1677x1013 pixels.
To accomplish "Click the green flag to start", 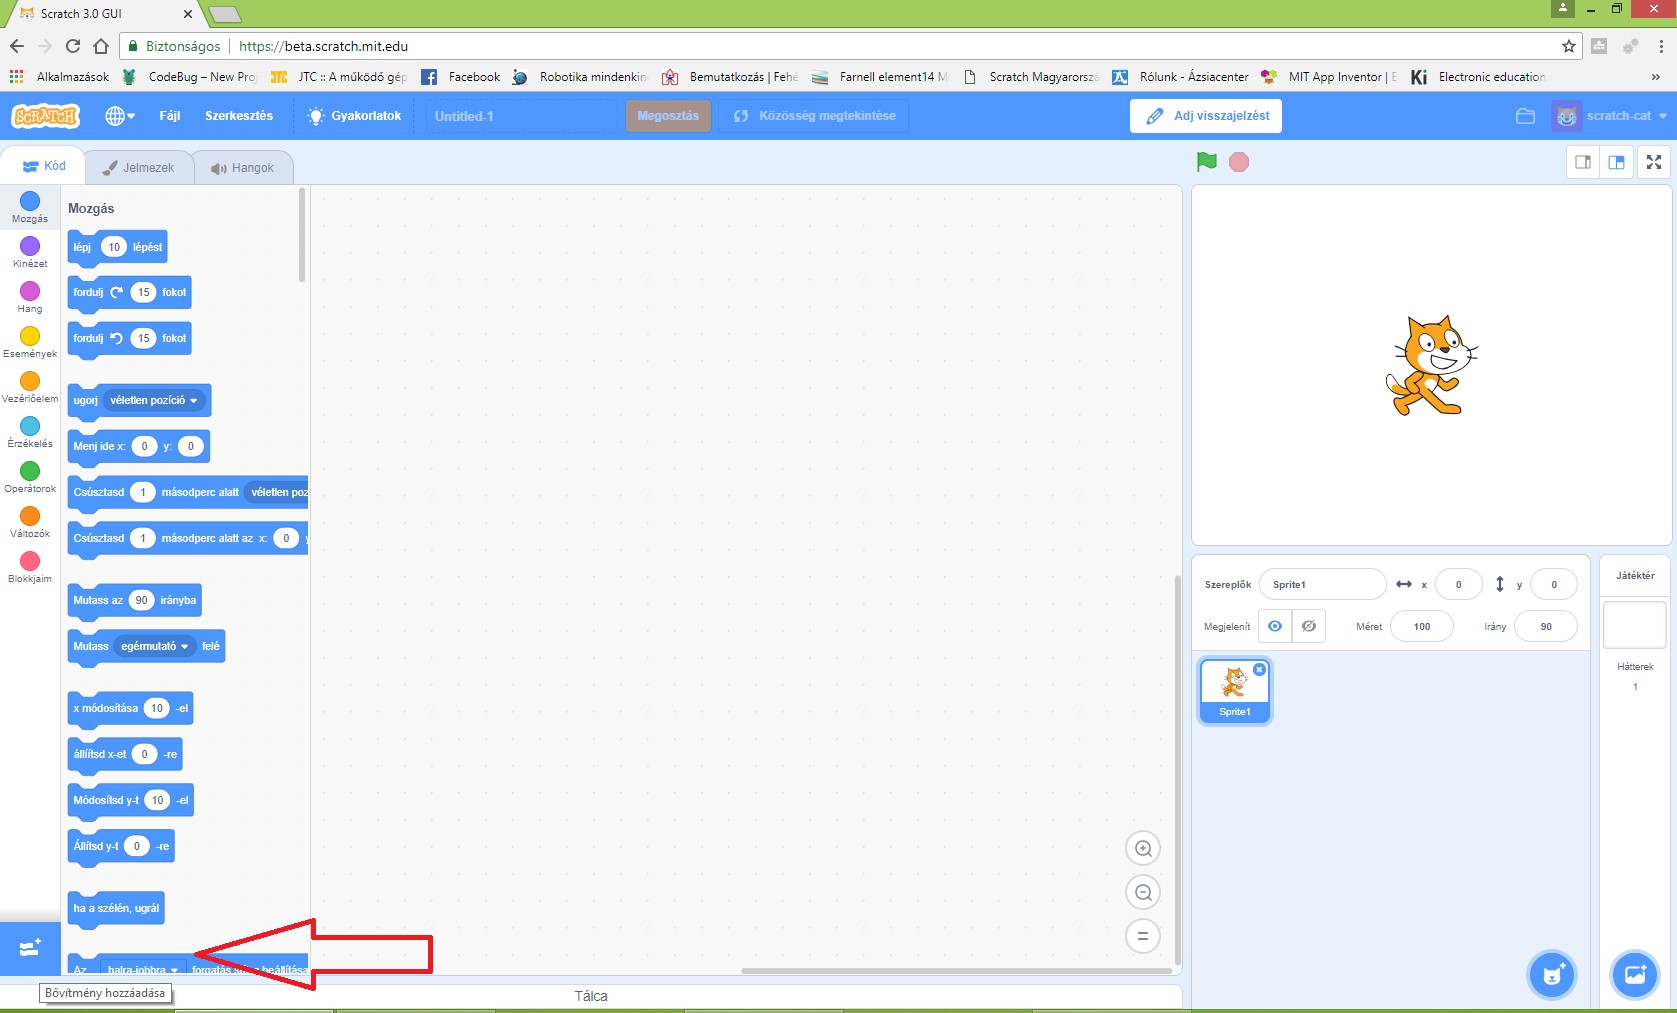I will [1206, 162].
